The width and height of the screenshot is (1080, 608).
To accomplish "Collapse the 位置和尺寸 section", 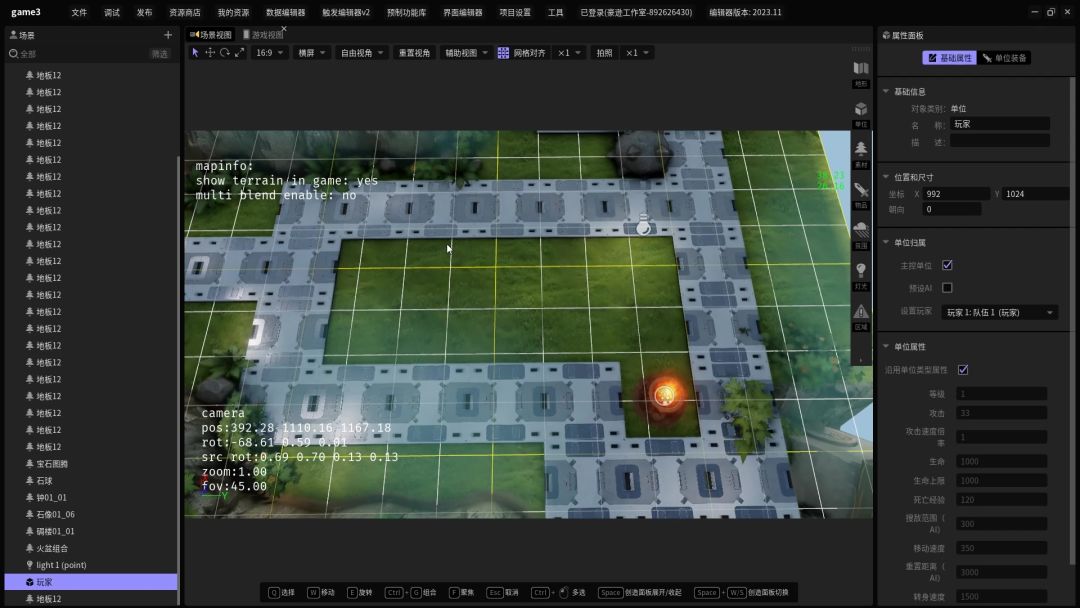I will pyautogui.click(x=886, y=177).
